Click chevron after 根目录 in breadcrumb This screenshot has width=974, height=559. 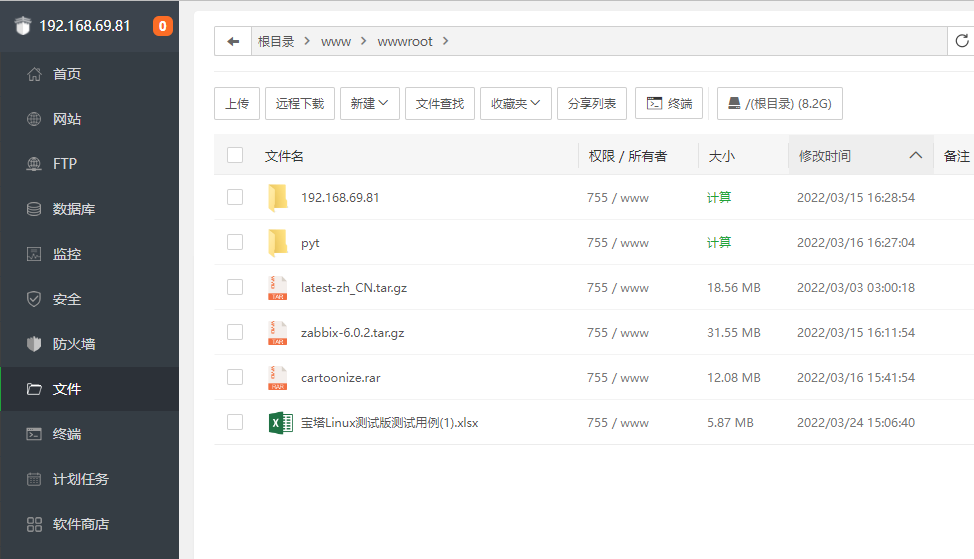(x=307, y=41)
